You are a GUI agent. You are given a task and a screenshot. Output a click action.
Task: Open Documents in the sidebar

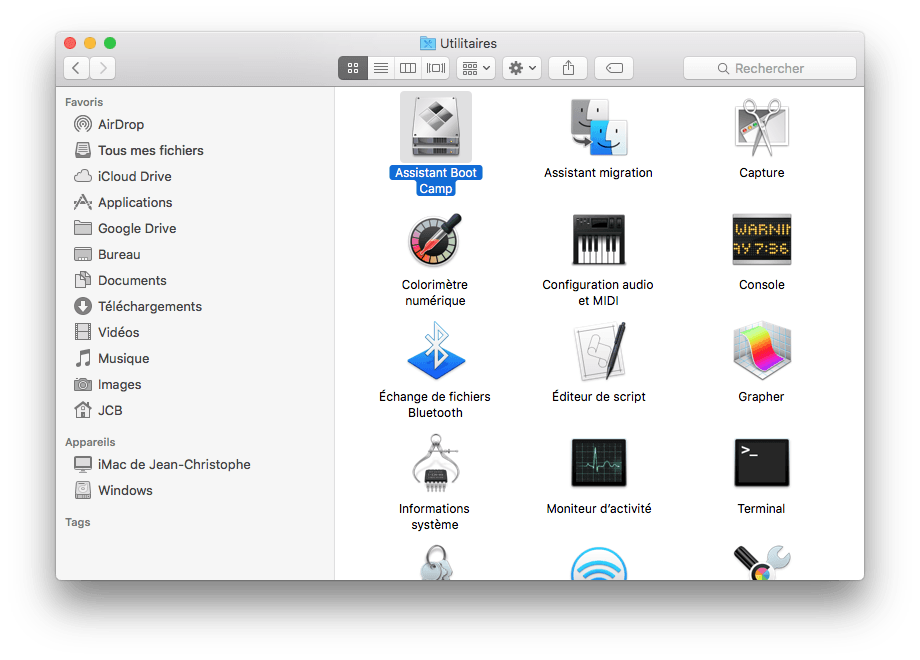[x=120, y=280]
